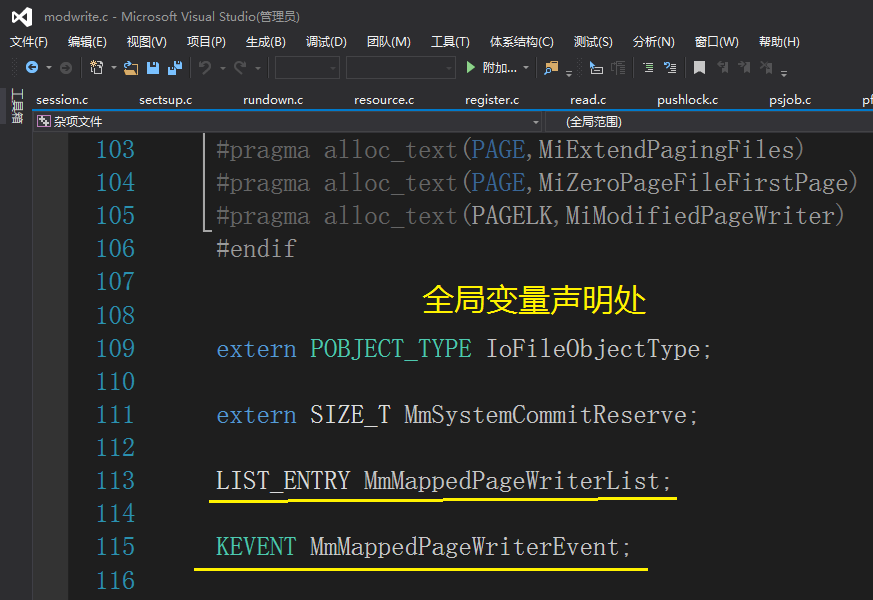Click the Previous bookmark icon
Screen dimensions: 873x600
pyautogui.click(x=723, y=68)
